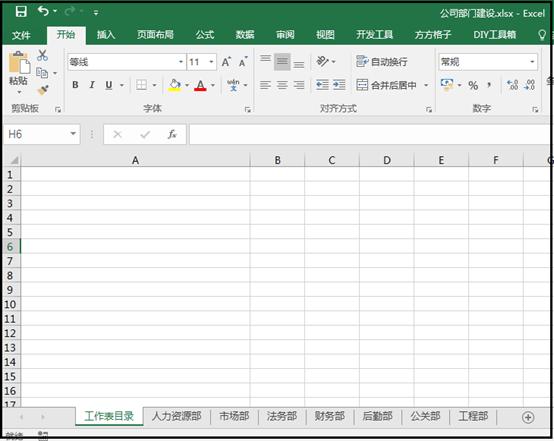Click the middle align icon

[282, 62]
